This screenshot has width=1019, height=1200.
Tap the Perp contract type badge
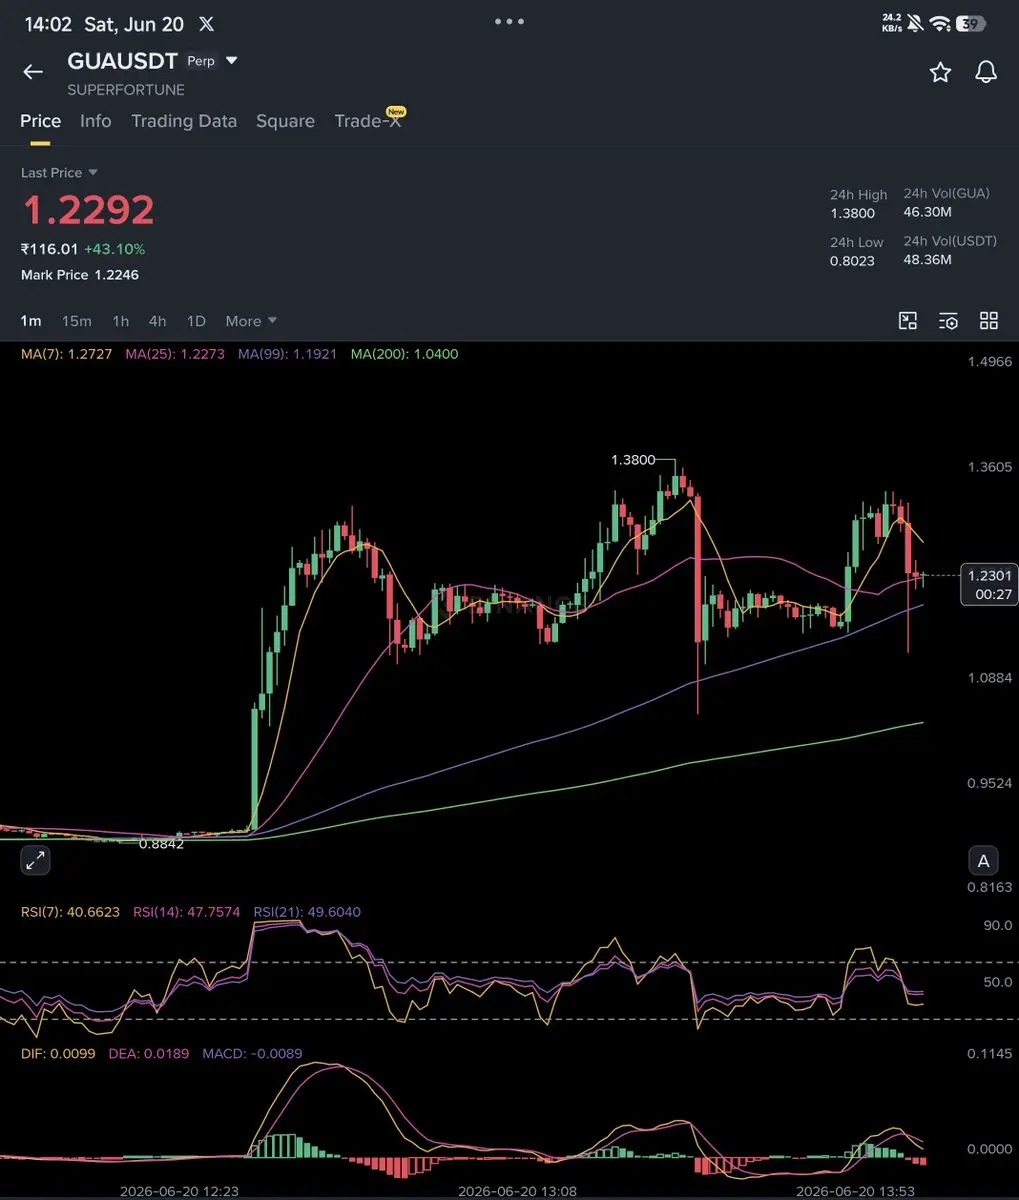coord(201,61)
